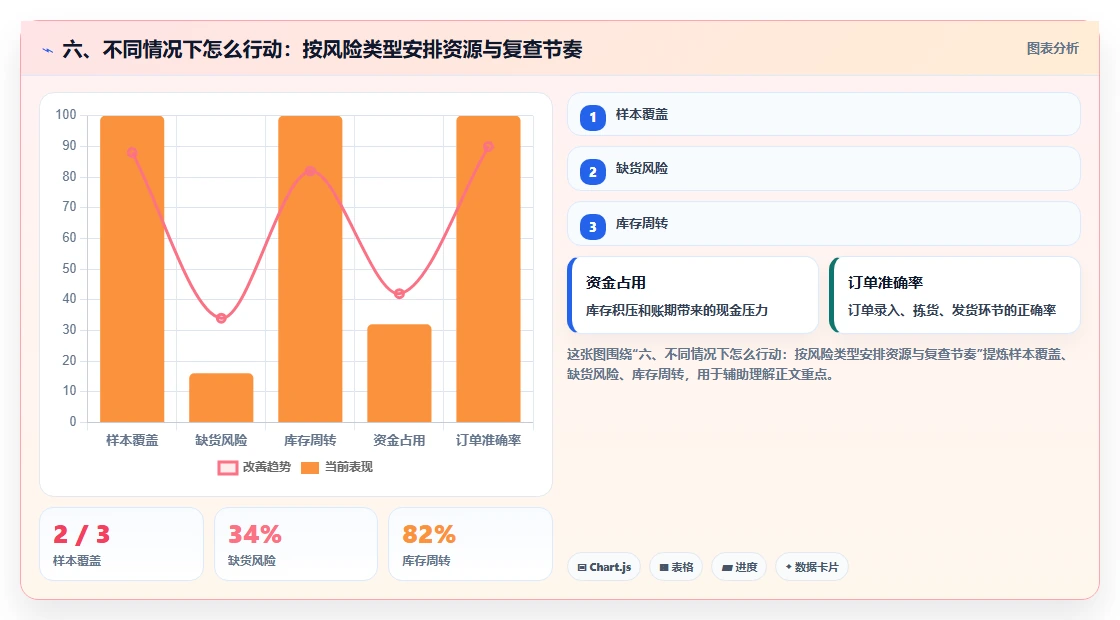Click the 样本覆盖 orange bar
1120x620 pixels.
pyautogui.click(x=132, y=269)
